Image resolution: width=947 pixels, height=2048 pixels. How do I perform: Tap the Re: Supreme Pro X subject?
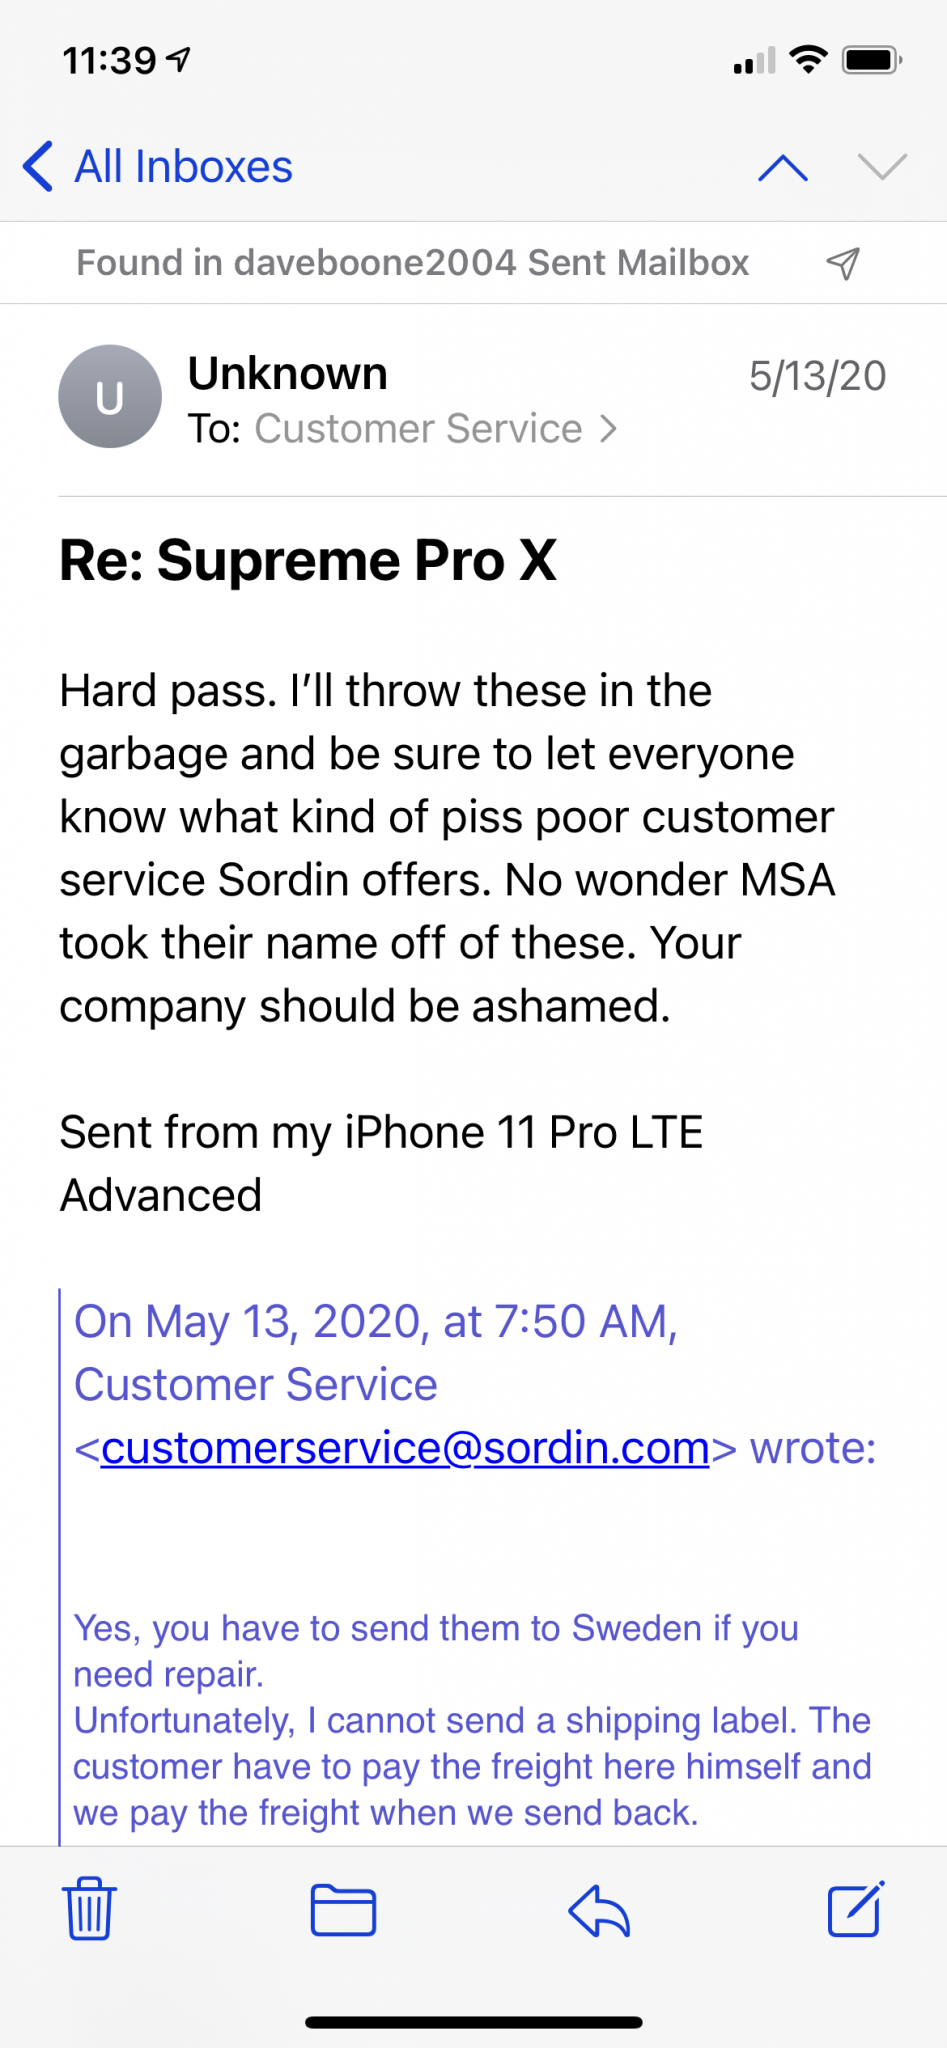[308, 560]
